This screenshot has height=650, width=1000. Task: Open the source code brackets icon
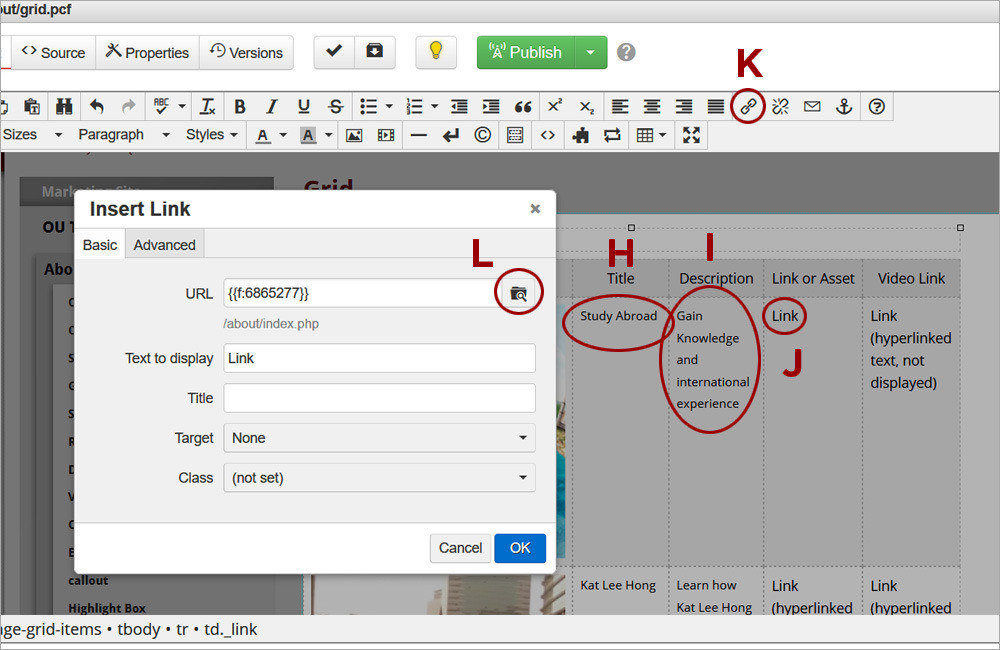point(548,135)
